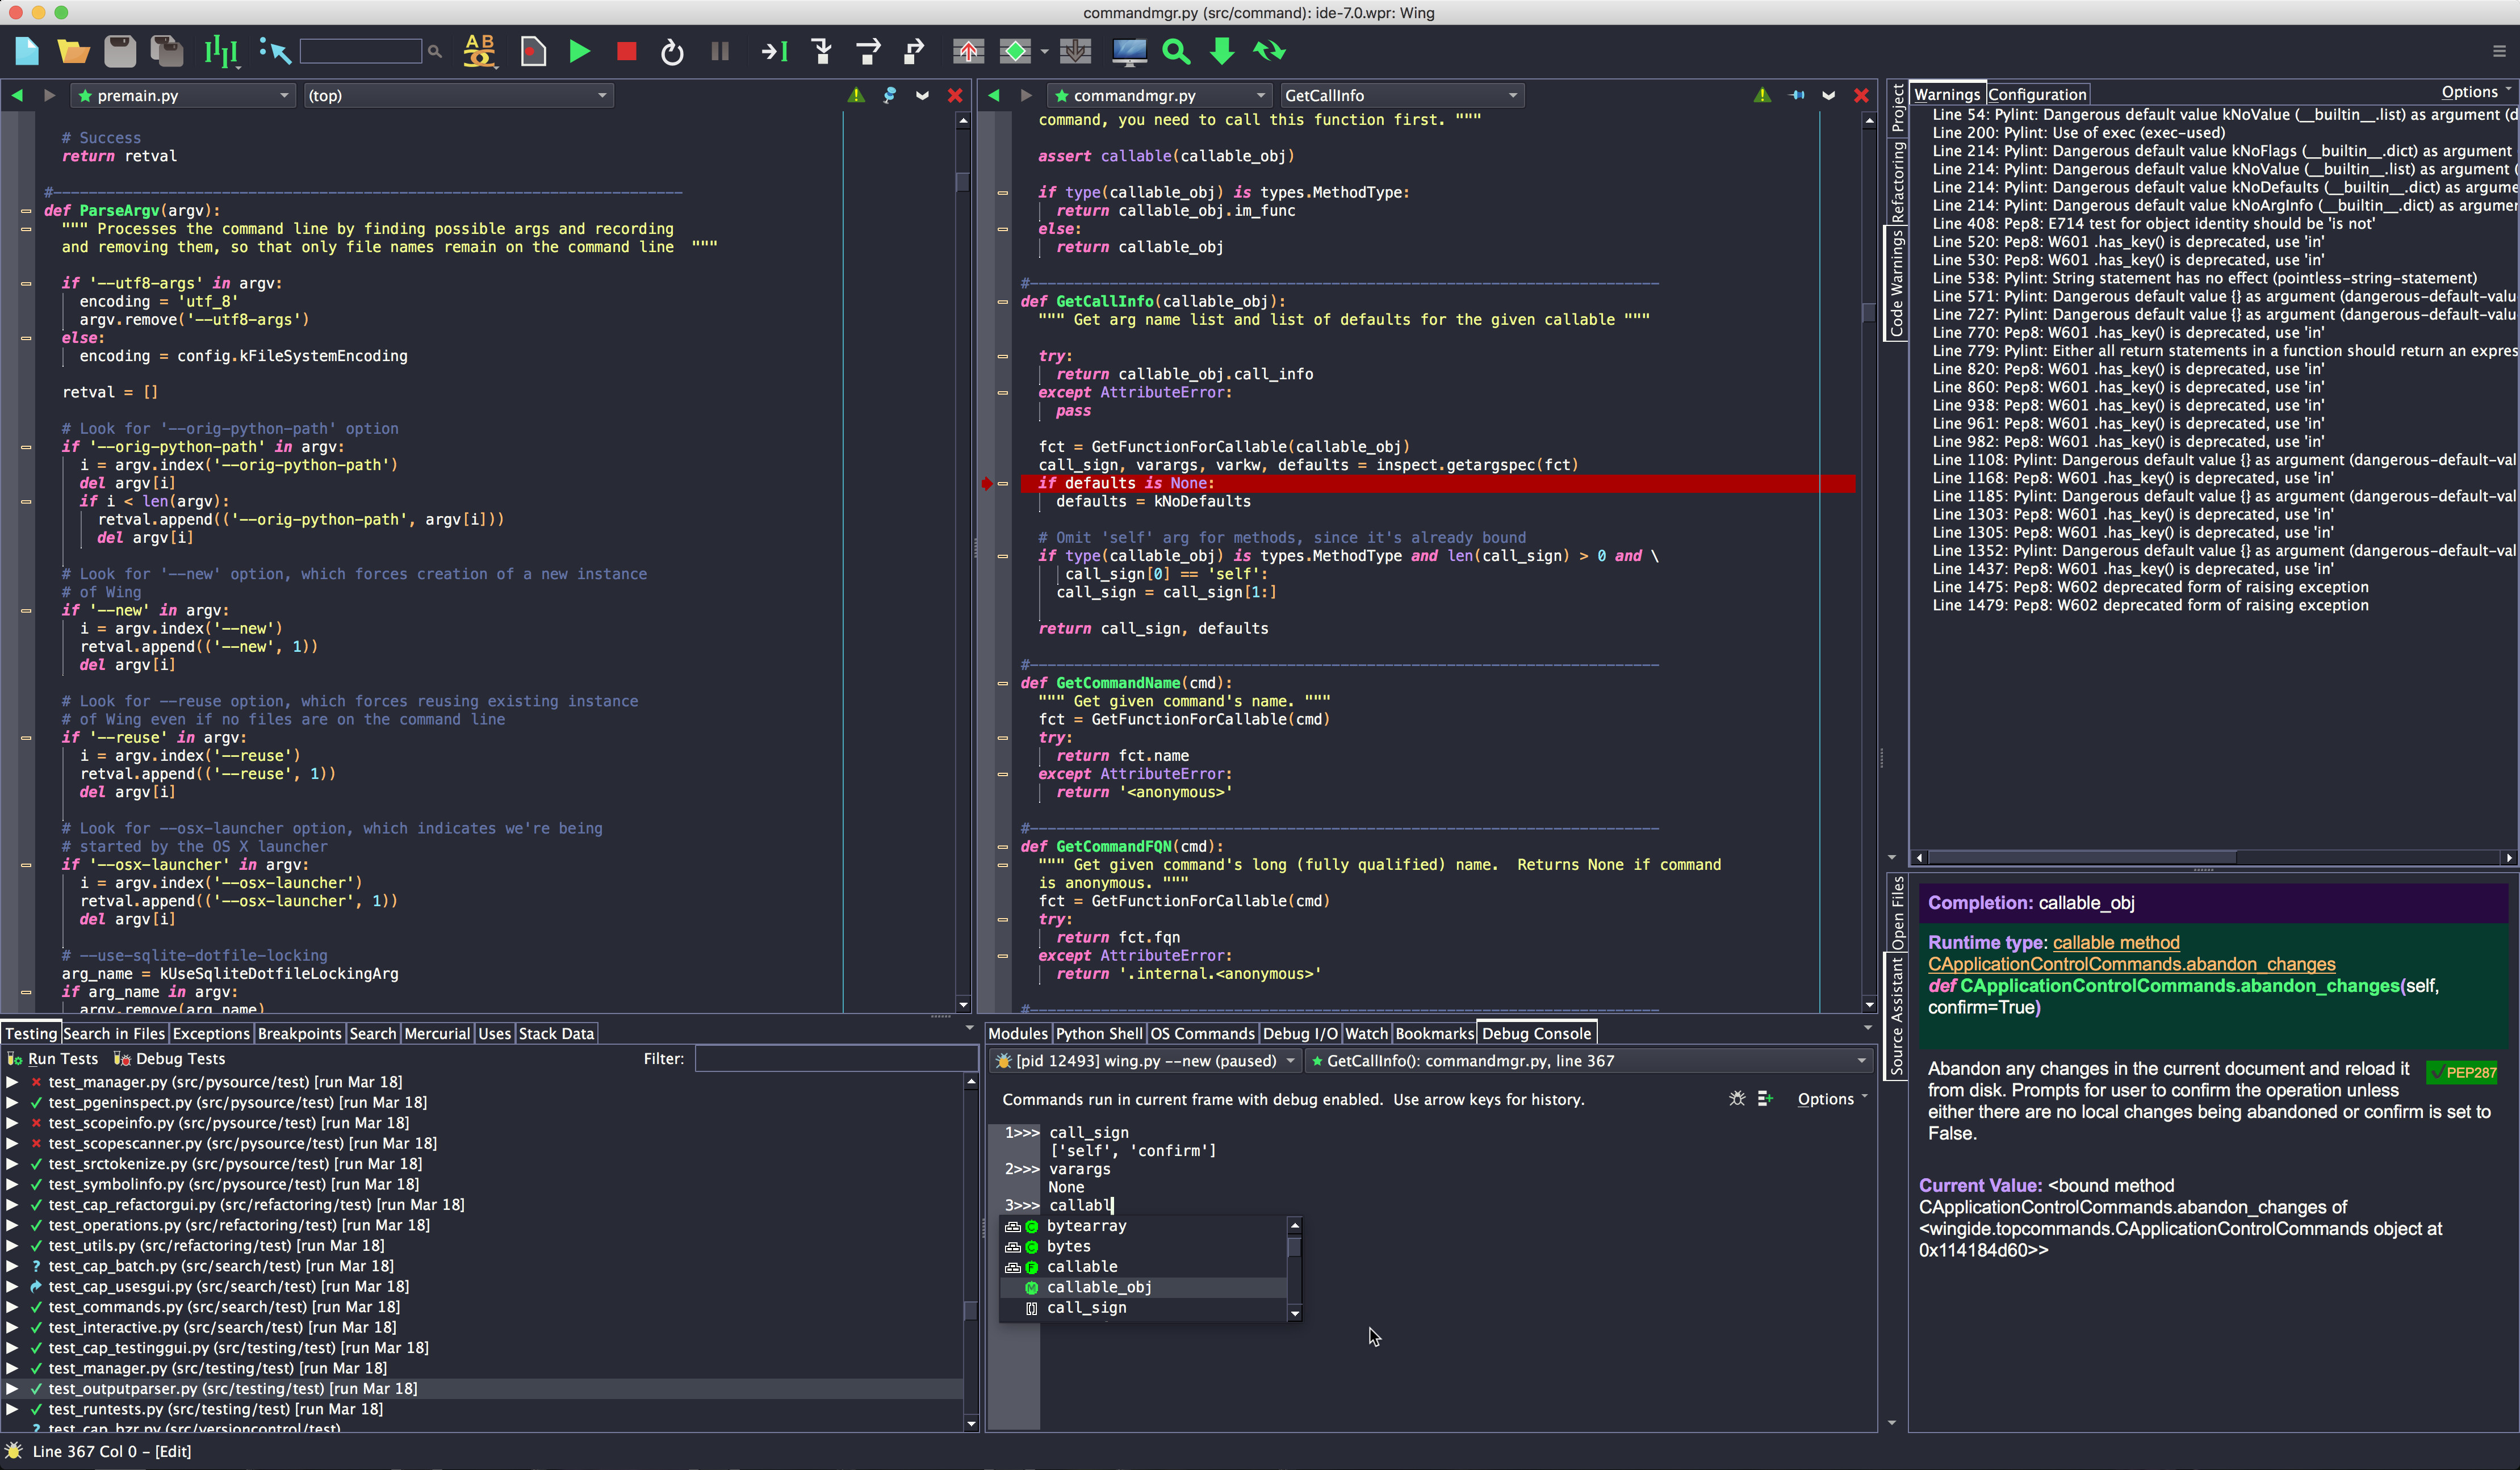
Task: Open a project file with the folder icon
Action: pos(72,51)
